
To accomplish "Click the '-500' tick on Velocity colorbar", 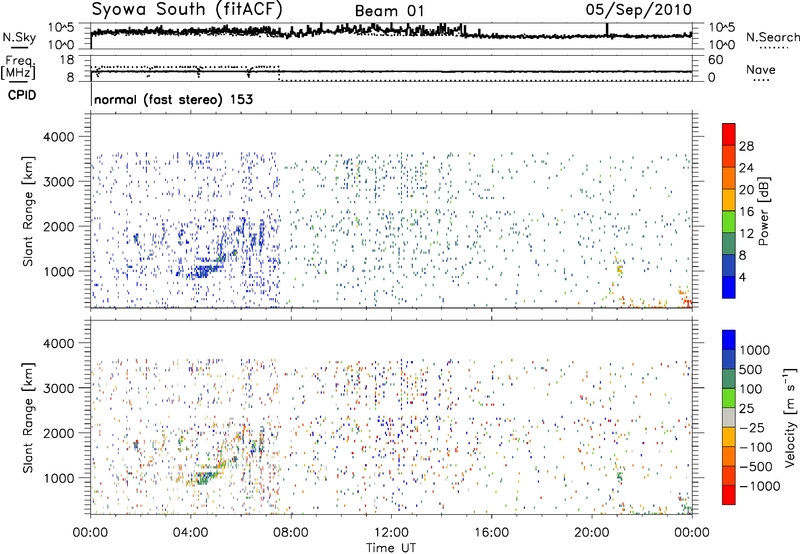I will pyautogui.click(x=756, y=467).
